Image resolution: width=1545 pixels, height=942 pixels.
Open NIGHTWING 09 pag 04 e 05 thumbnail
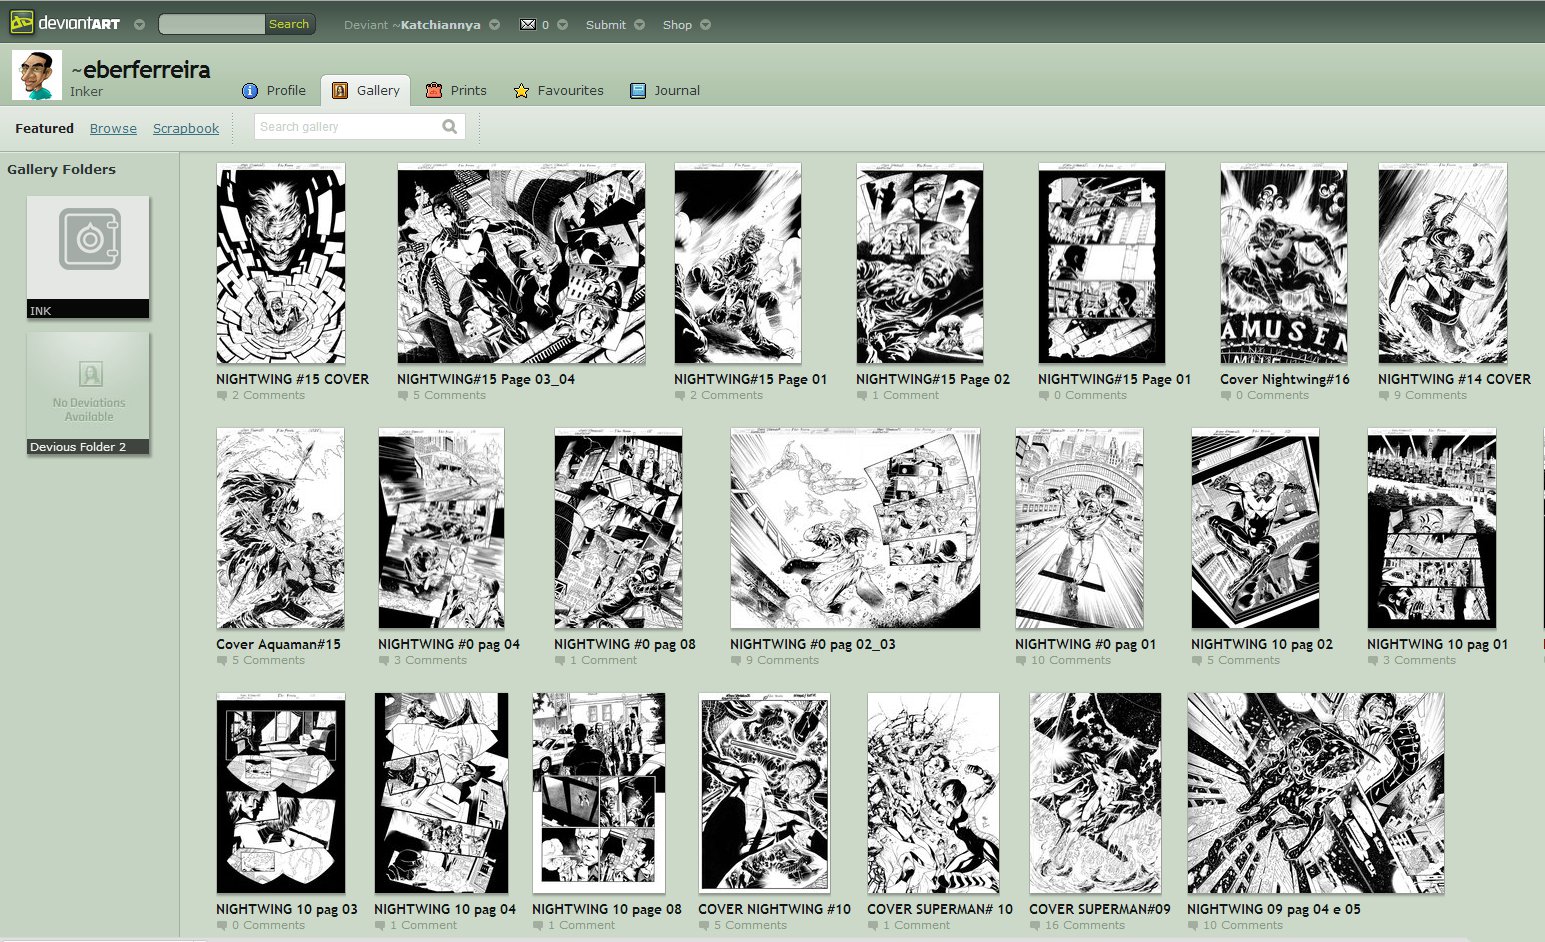(x=1316, y=793)
